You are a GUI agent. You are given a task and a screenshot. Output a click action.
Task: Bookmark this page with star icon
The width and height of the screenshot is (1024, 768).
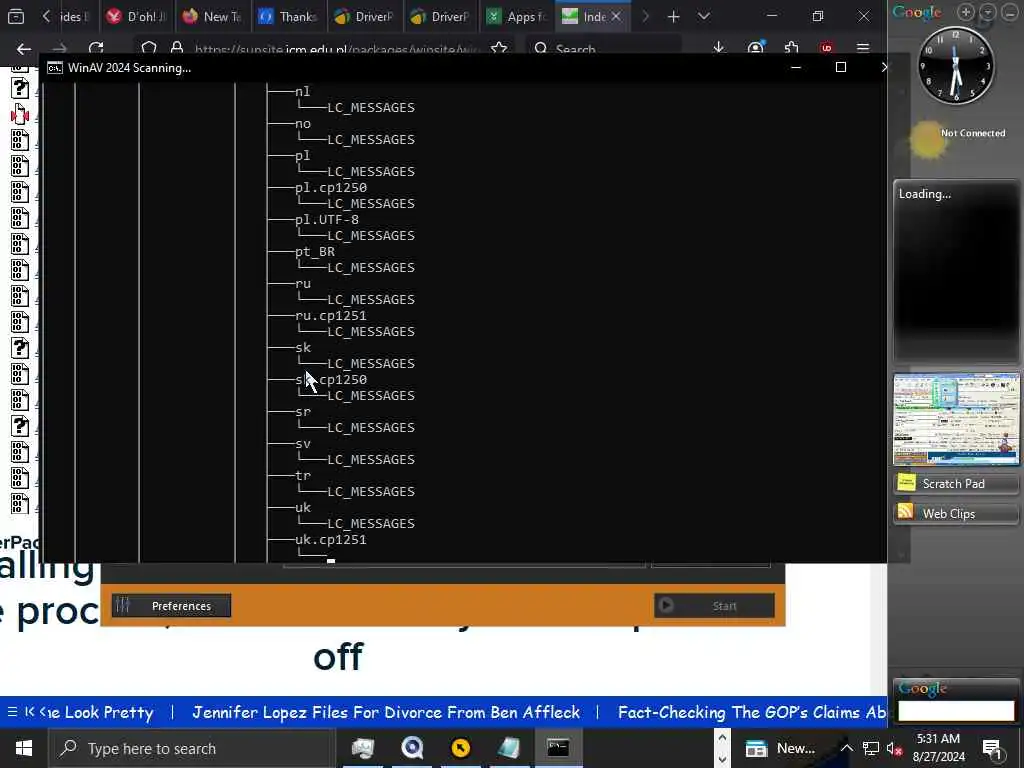pos(499,48)
